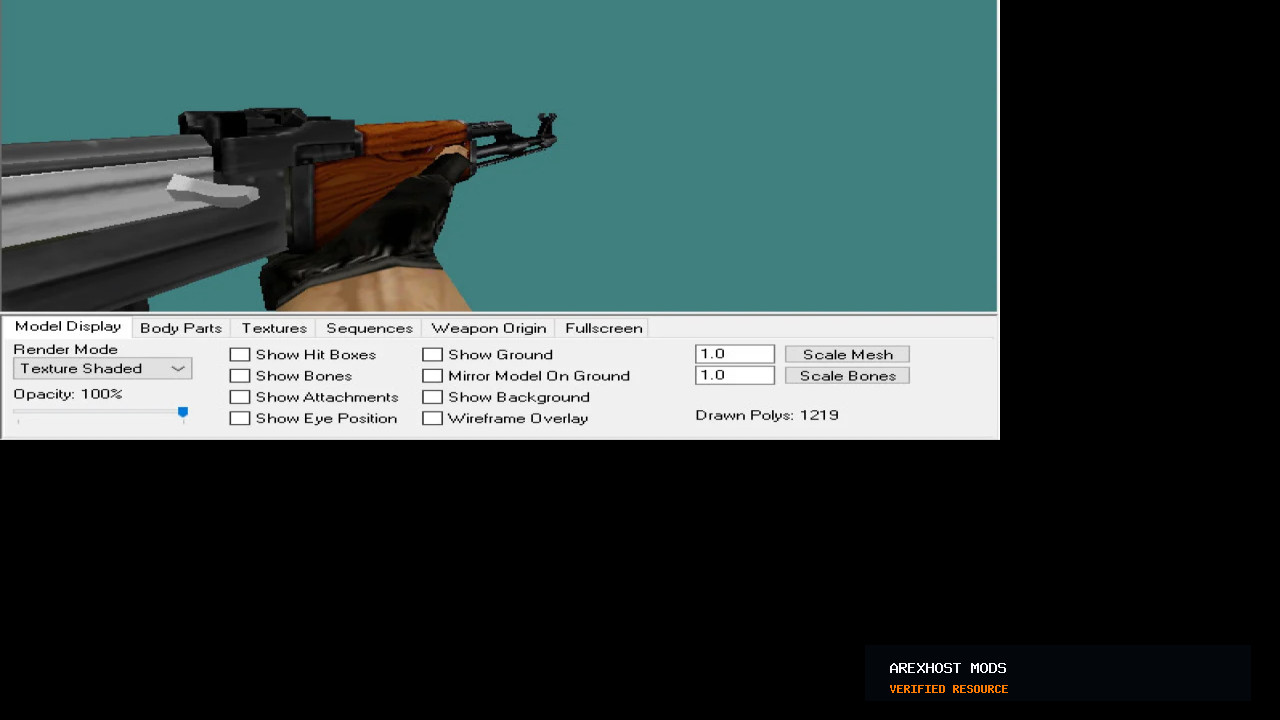Image resolution: width=1280 pixels, height=720 pixels.
Task: Enable Show Ground checkbox
Action: 432,355
